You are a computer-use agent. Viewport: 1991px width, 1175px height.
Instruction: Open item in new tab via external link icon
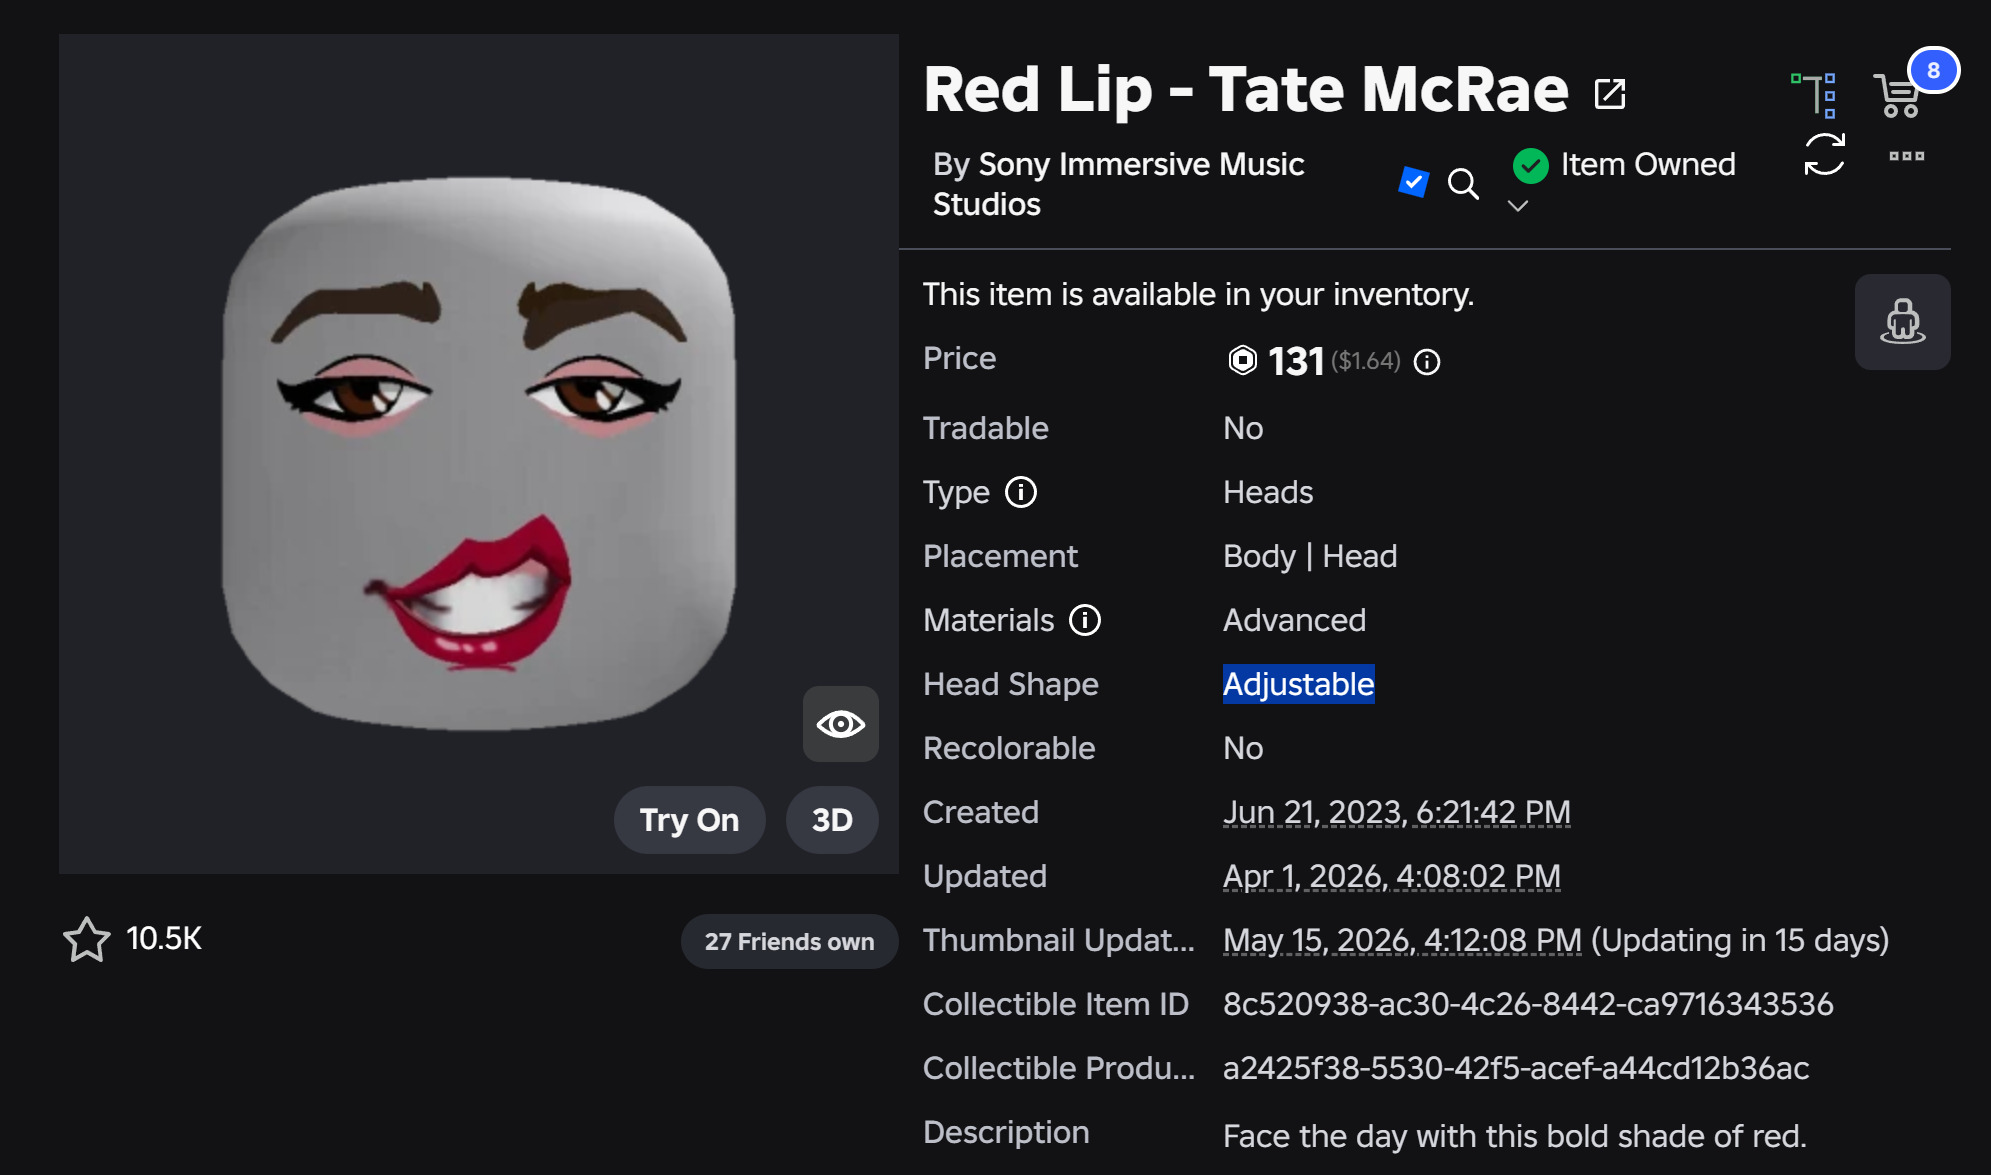pyautogui.click(x=1610, y=93)
